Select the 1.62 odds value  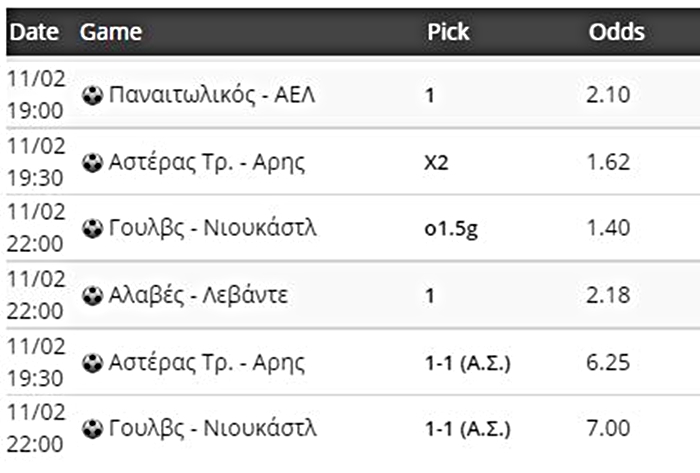[x=608, y=162]
